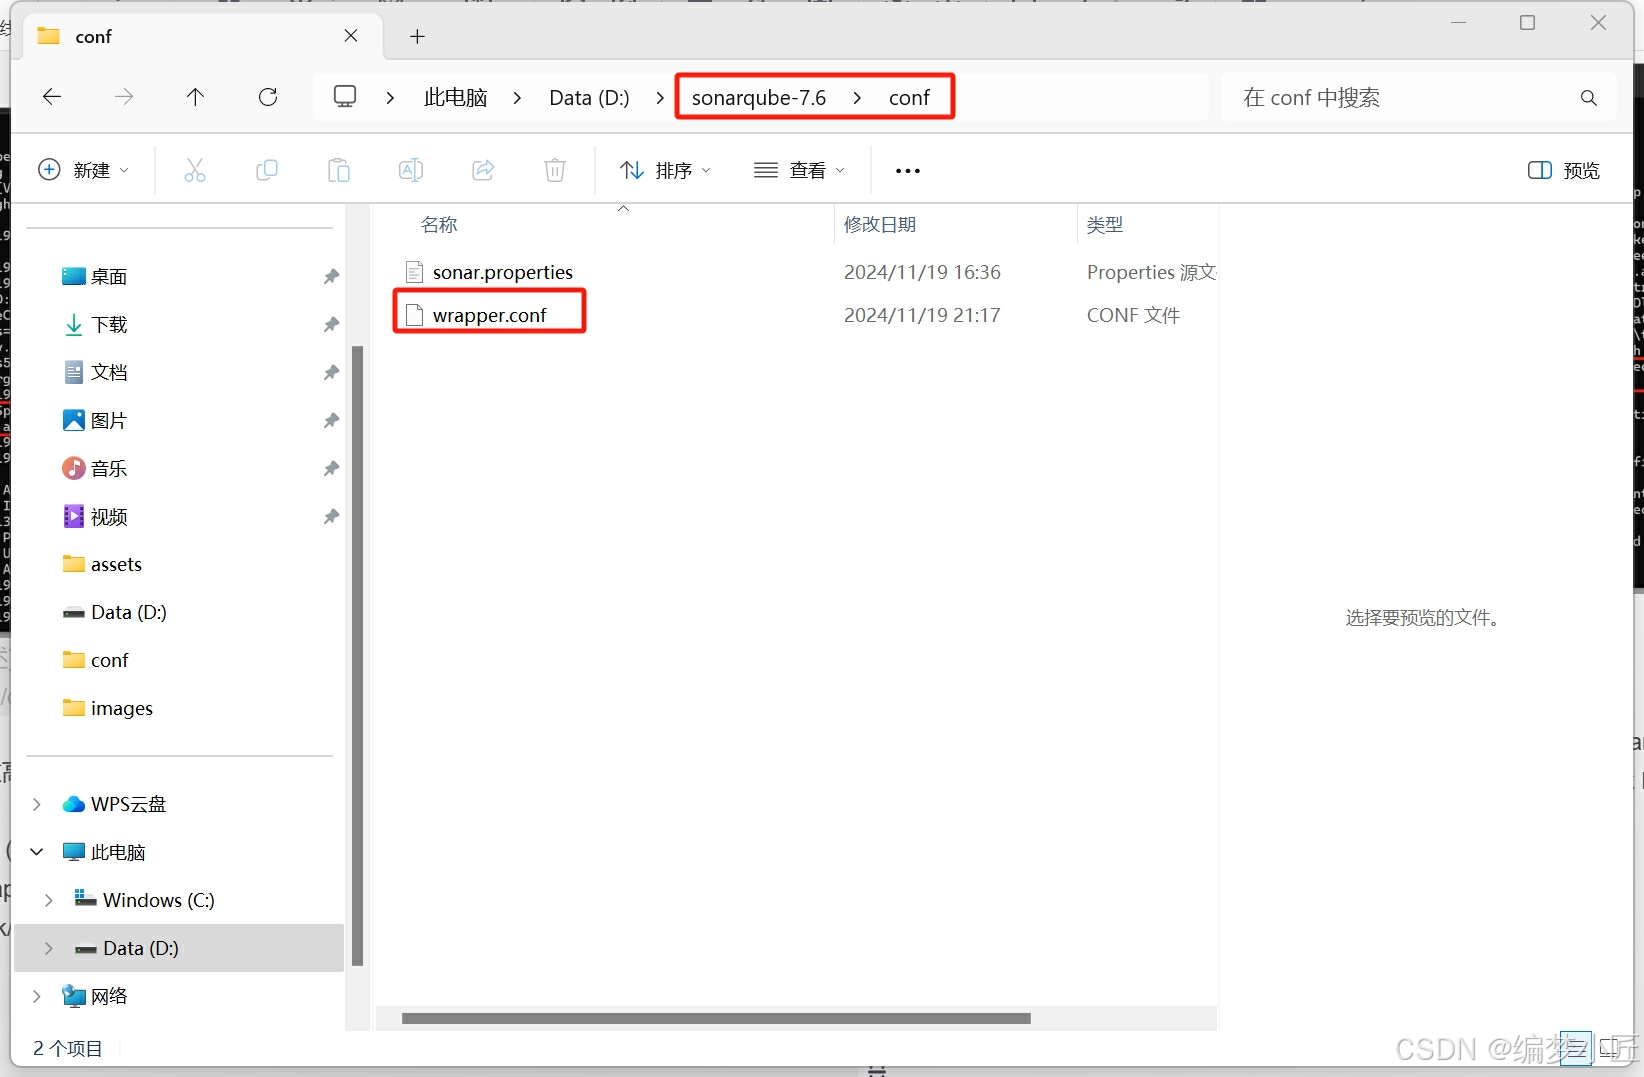Select the sonar.properties file icon
The image size is (1644, 1077).
point(414,272)
